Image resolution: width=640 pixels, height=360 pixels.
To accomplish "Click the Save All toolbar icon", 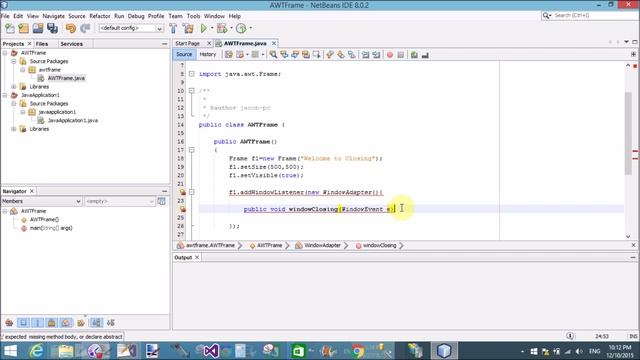I will (52, 28).
